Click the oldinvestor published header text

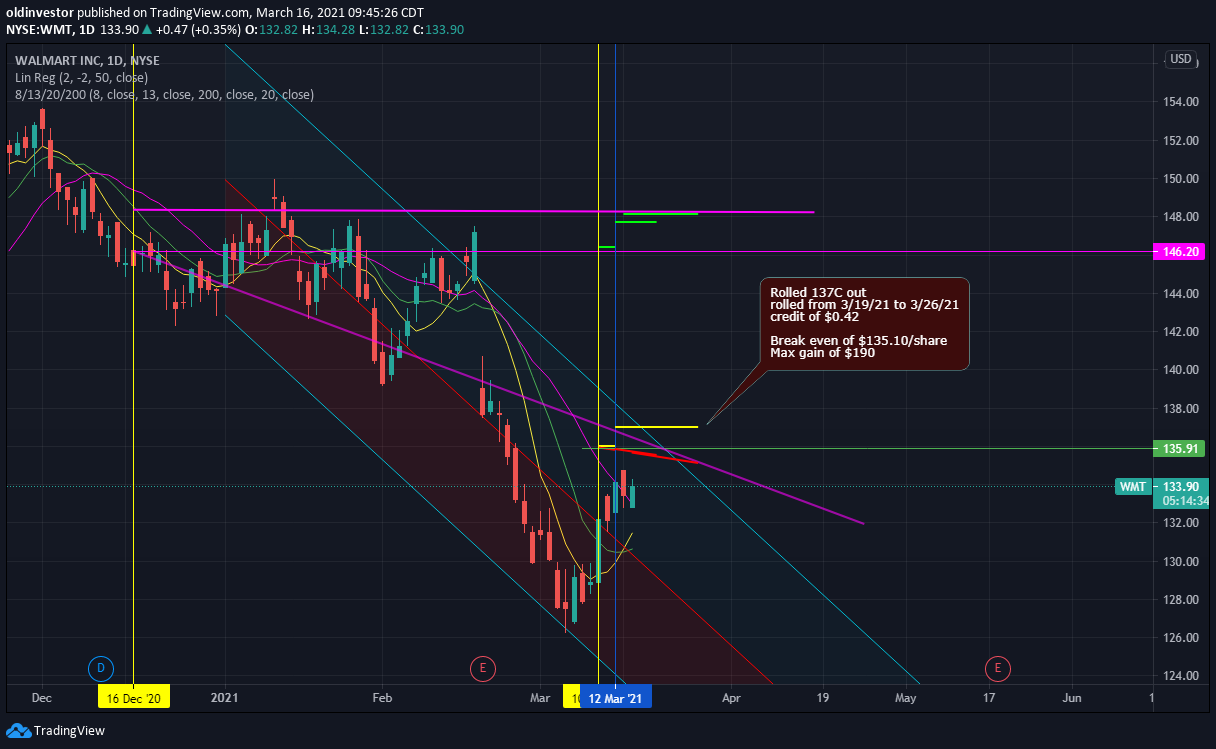215,12
